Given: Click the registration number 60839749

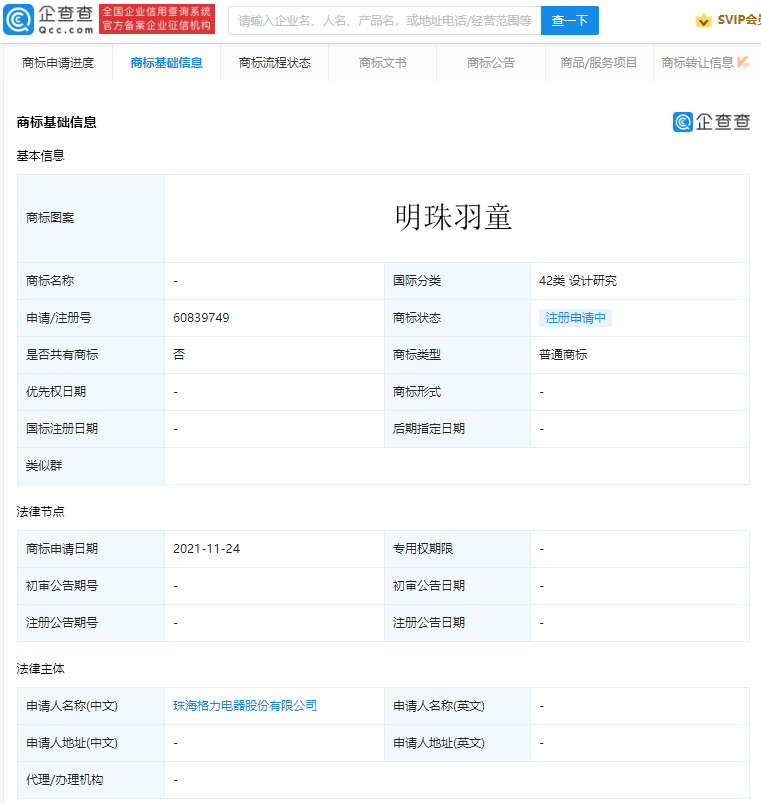Looking at the screenshot, I should pos(201,318).
